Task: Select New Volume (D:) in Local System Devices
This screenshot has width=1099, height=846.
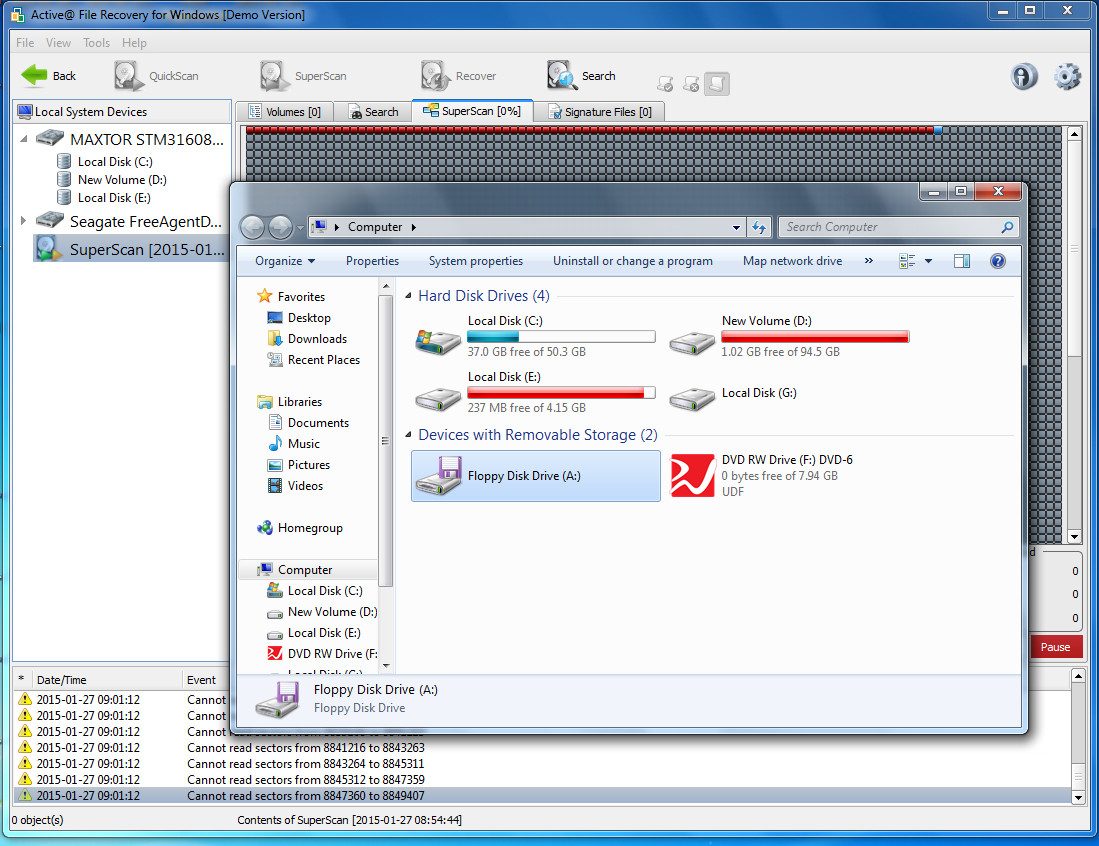Action: pos(121,179)
